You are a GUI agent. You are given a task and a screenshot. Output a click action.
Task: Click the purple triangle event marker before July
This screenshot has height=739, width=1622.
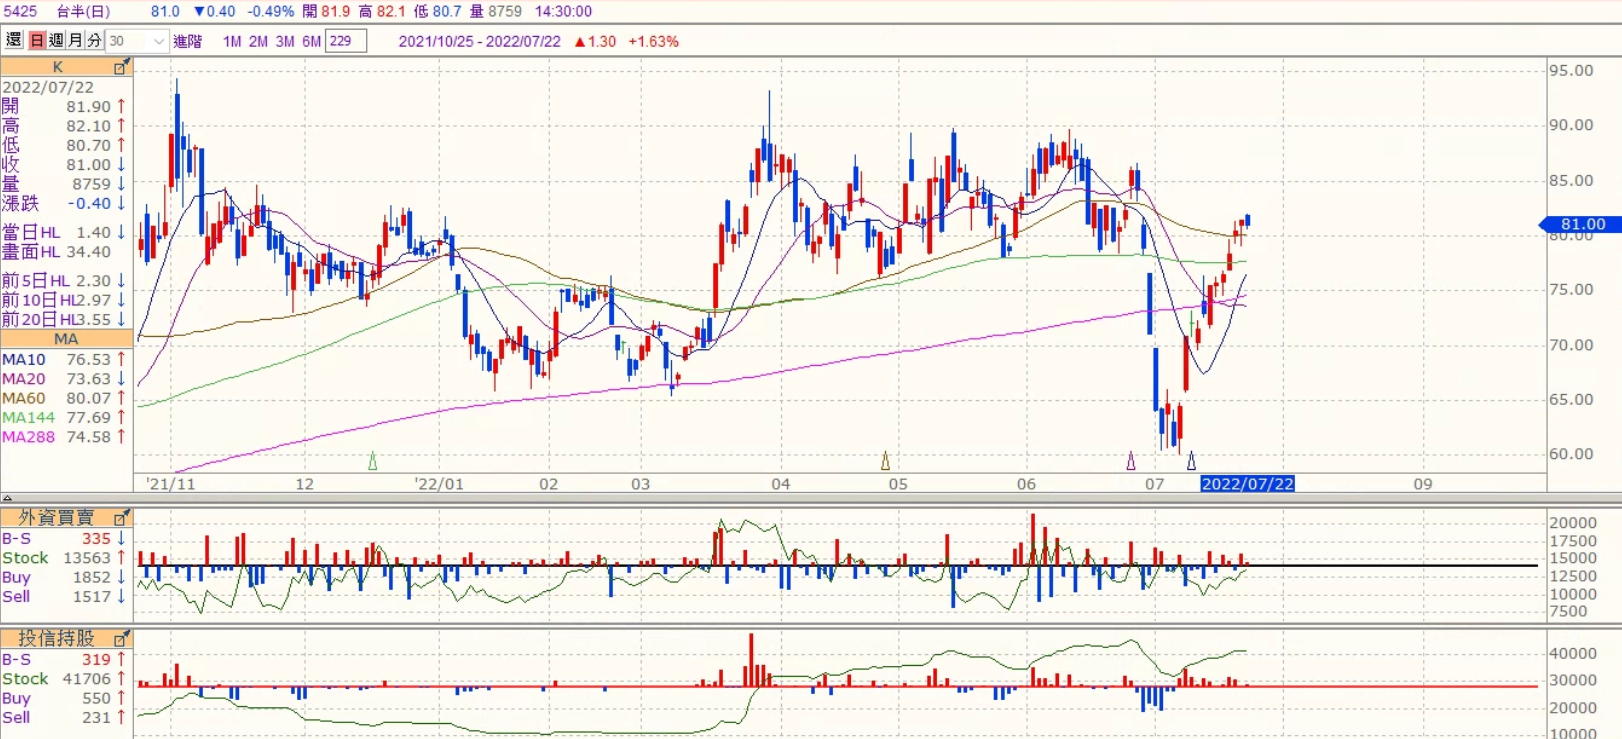(1131, 461)
